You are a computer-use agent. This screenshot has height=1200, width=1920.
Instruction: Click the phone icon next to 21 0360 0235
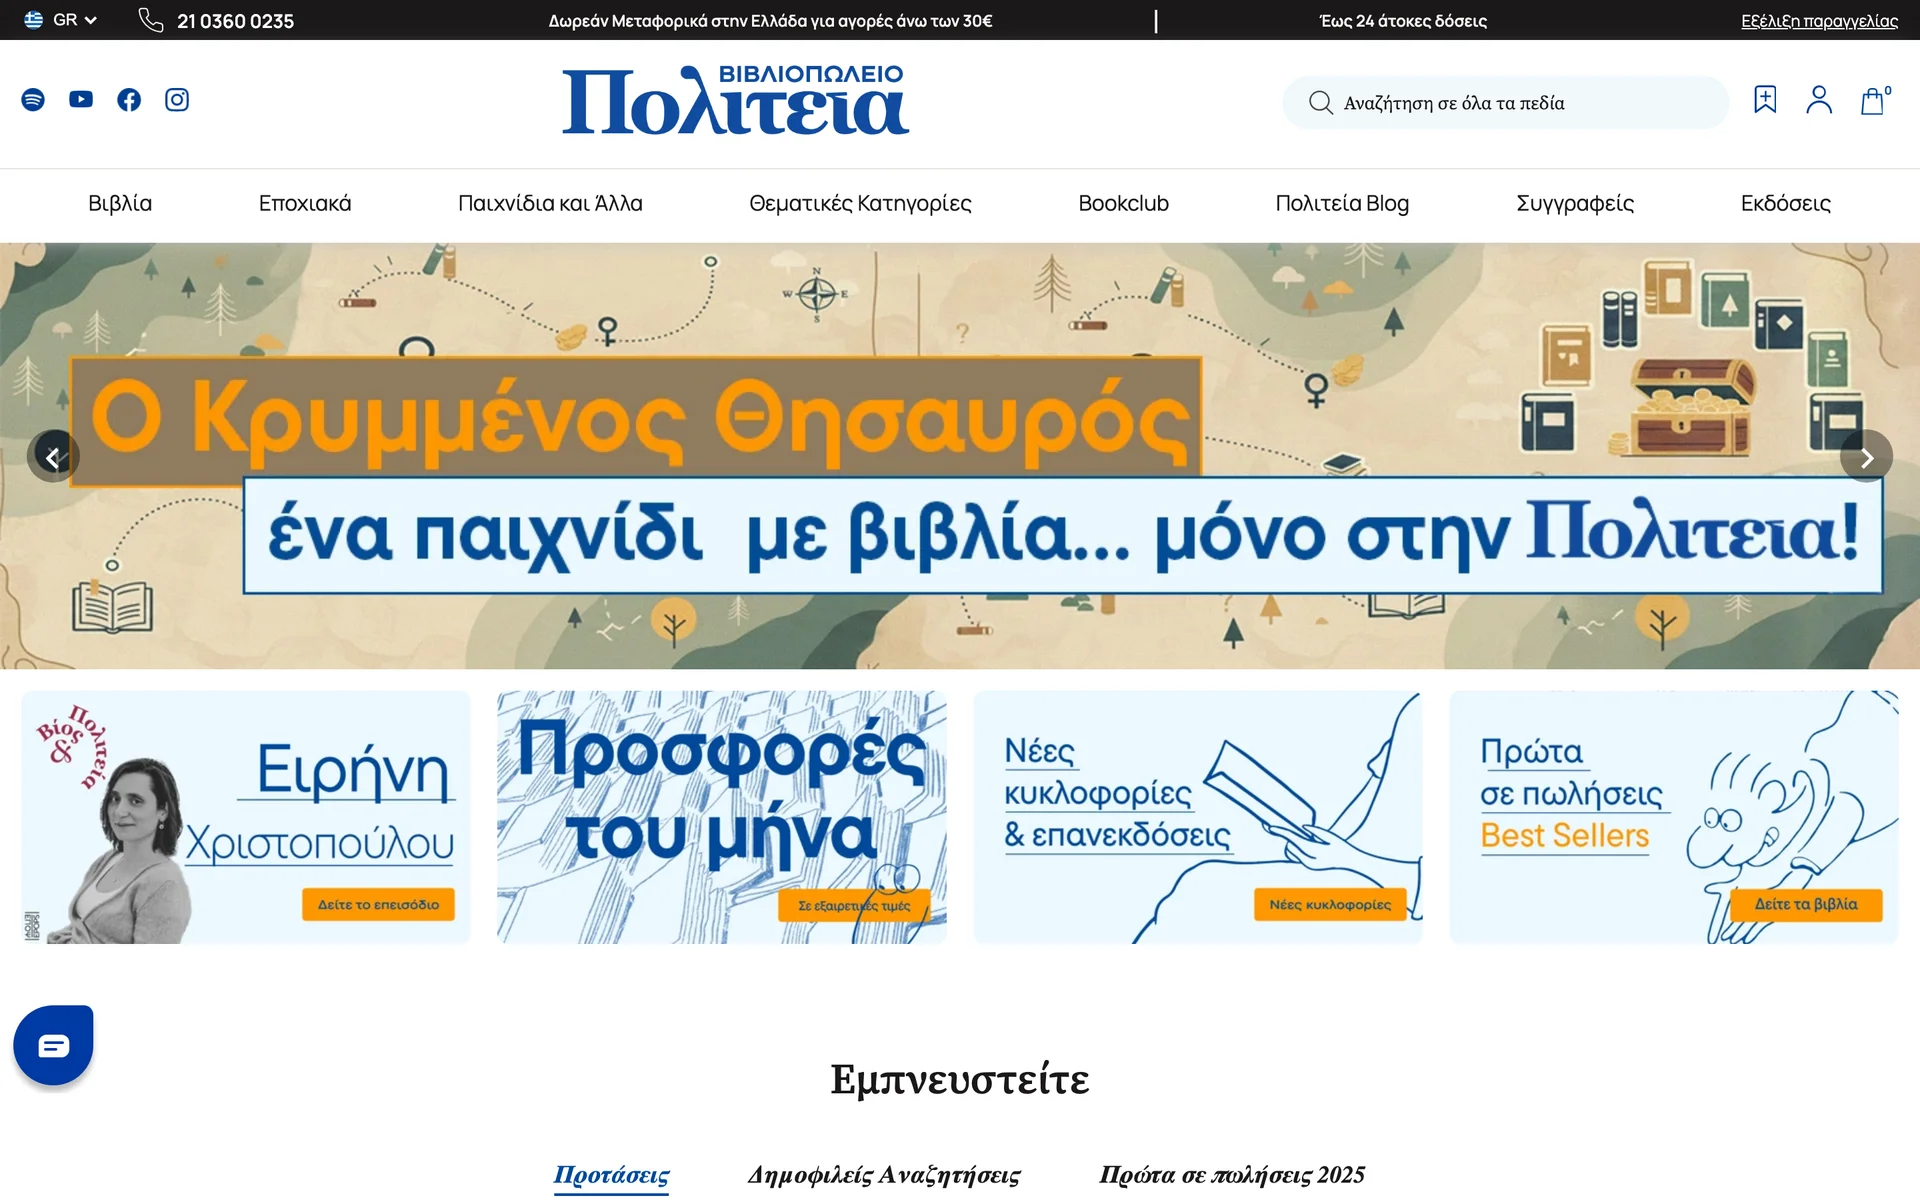(151, 20)
